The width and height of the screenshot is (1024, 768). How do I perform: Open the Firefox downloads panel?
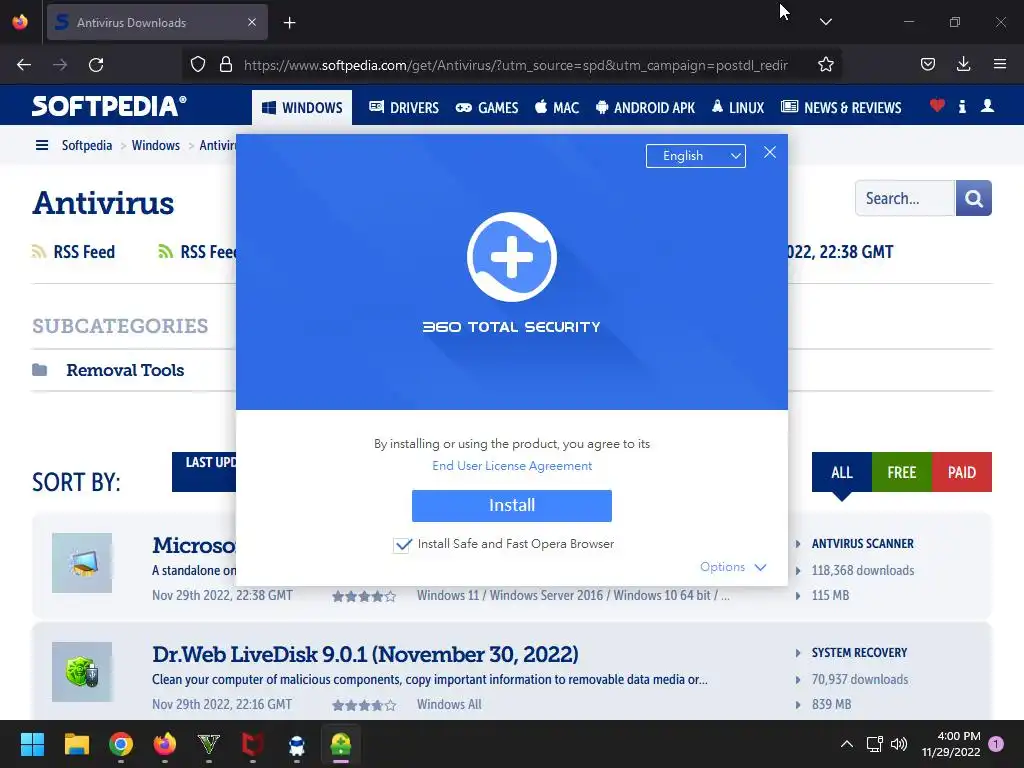pyautogui.click(x=963, y=64)
